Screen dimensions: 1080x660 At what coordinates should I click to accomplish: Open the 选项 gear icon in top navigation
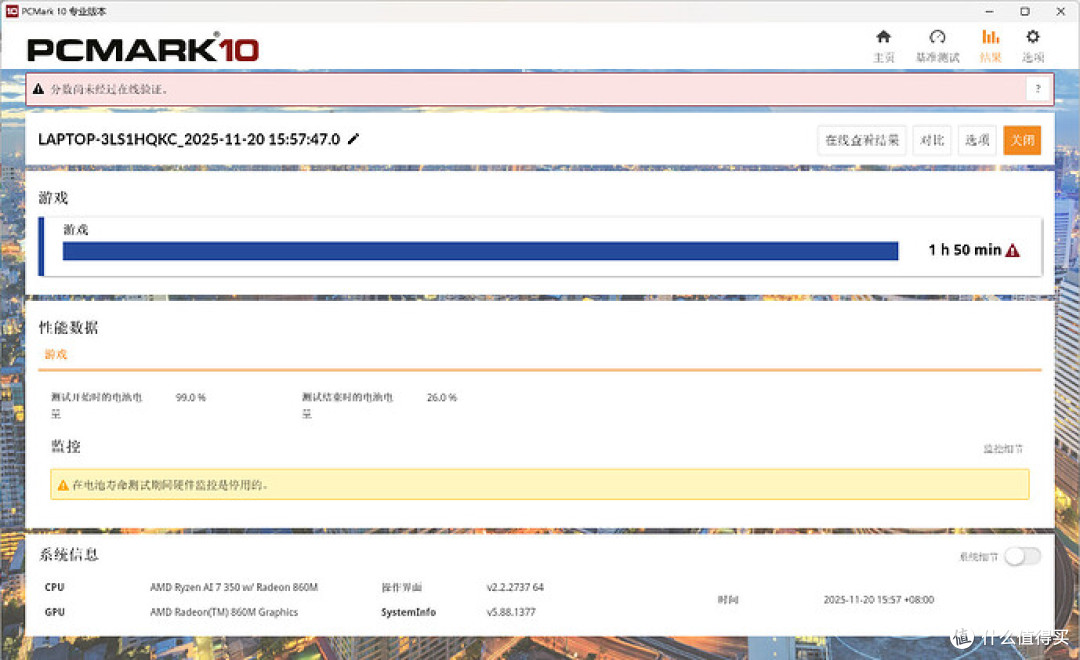(1032, 37)
